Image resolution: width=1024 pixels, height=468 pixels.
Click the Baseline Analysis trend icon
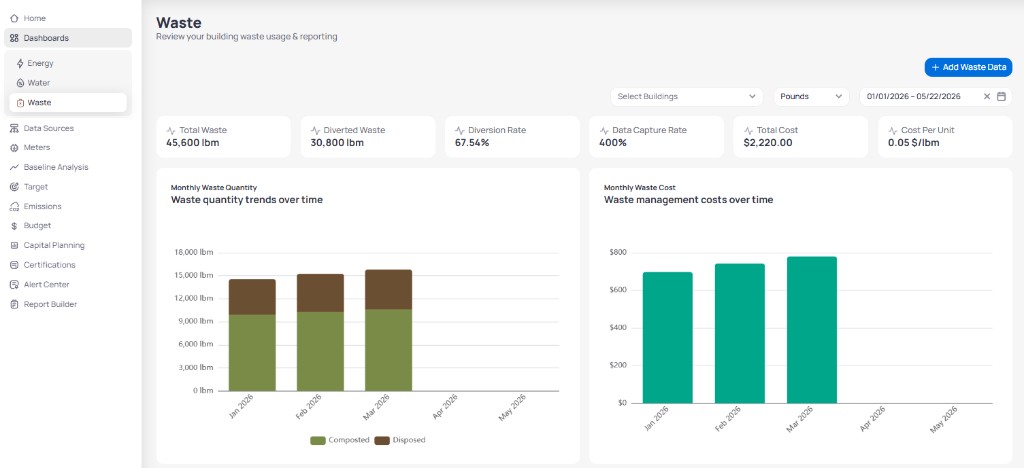[x=14, y=167]
